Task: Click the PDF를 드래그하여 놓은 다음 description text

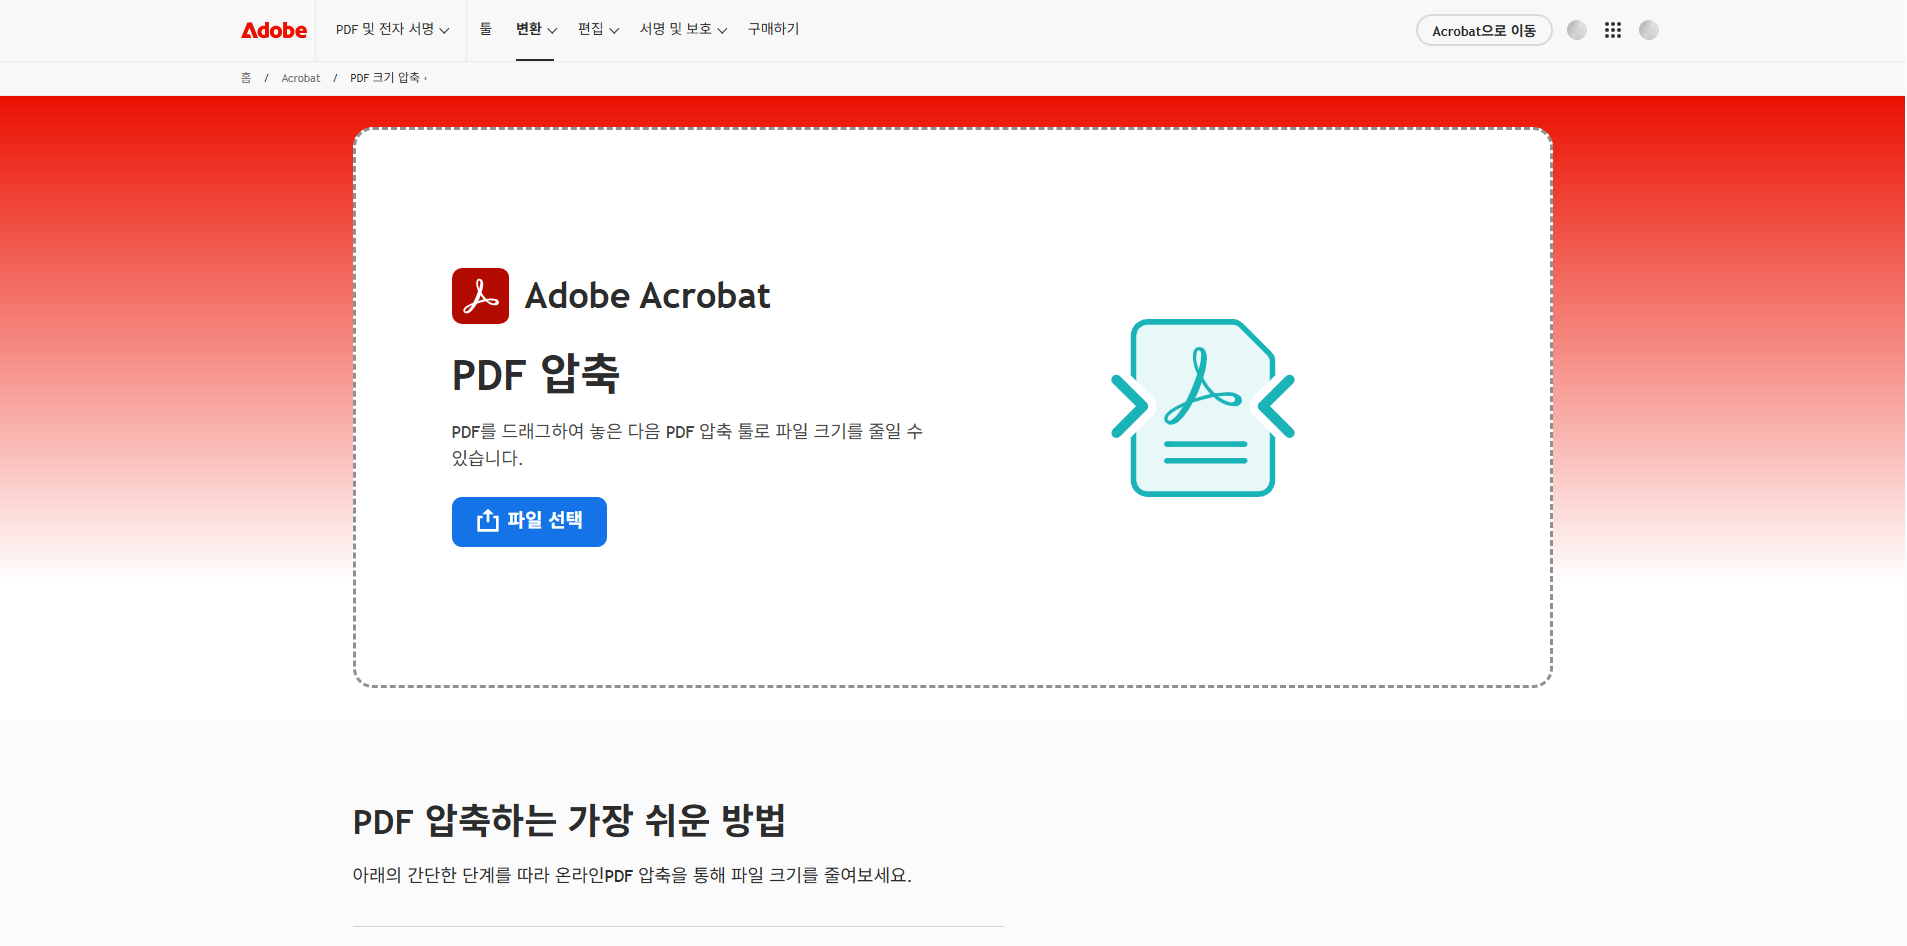Action: [x=687, y=444]
